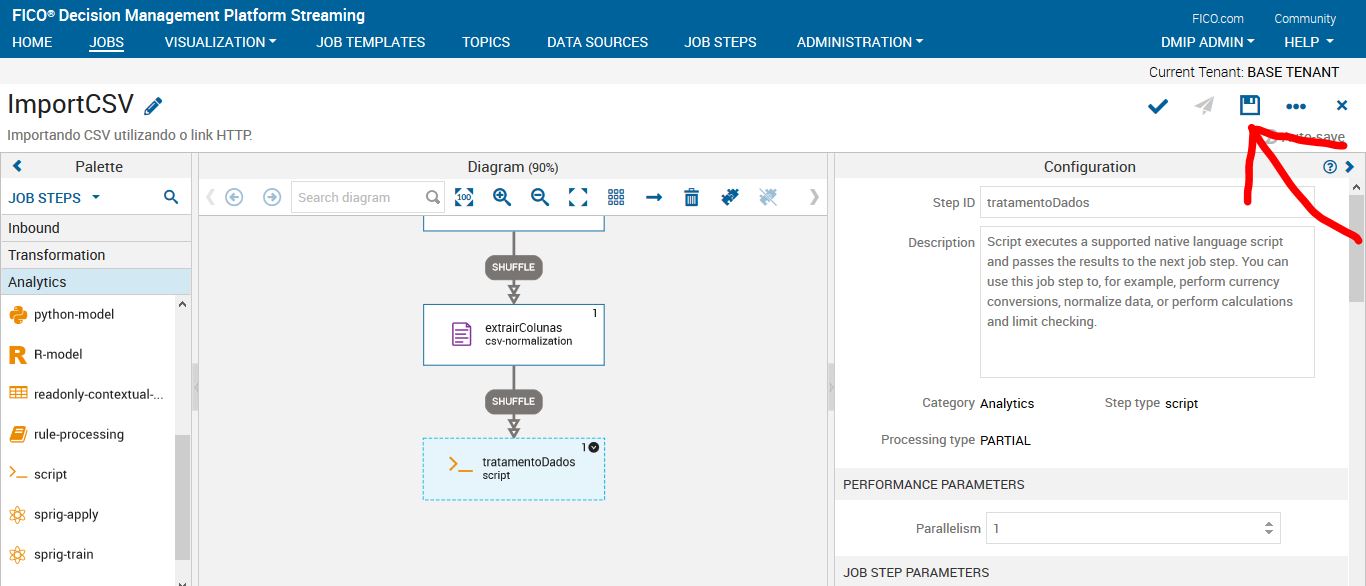Validate the job with the checkmark icon

click(1157, 105)
